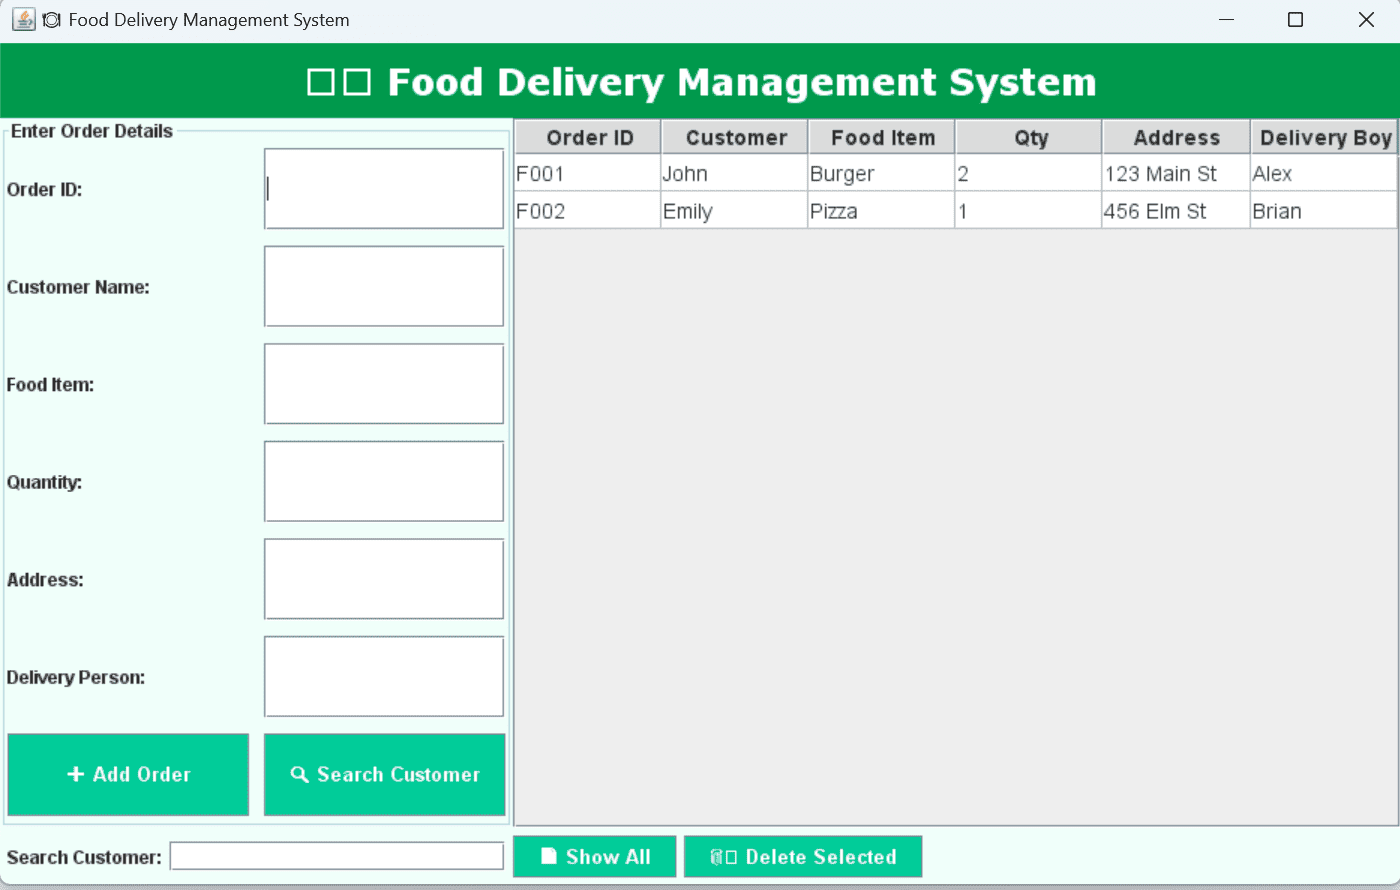This screenshot has width=1400, height=890.
Task: Click the plus icon on Add Order button
Action: (x=74, y=774)
